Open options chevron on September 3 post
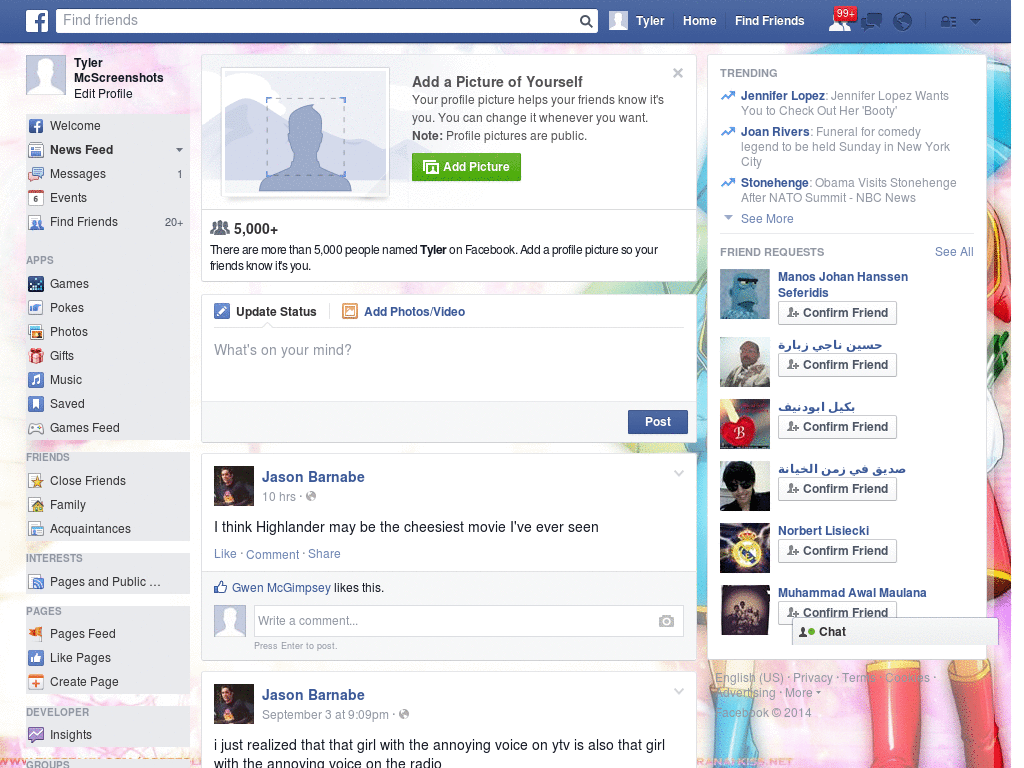This screenshot has height=768, width=1024. (679, 692)
